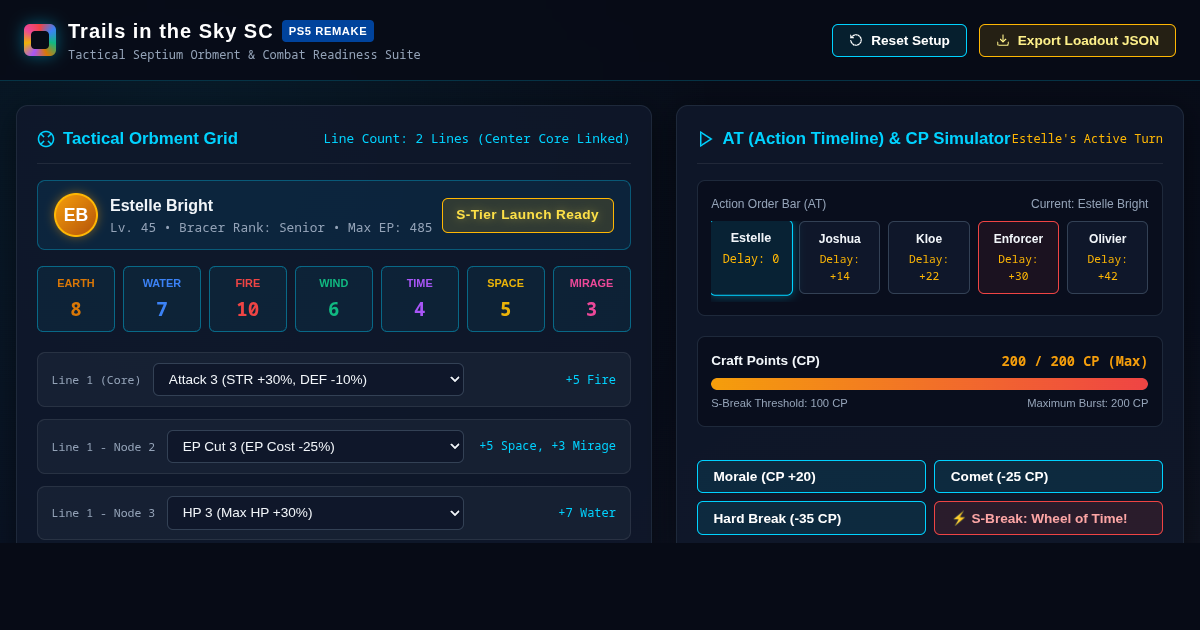1200x630 pixels.
Task: Select Enforcer in the action order bar
Action: pyautogui.click(x=1018, y=258)
